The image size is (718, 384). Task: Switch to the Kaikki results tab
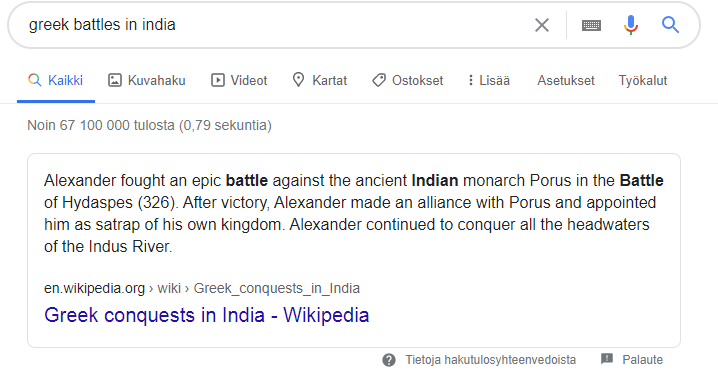coord(56,81)
